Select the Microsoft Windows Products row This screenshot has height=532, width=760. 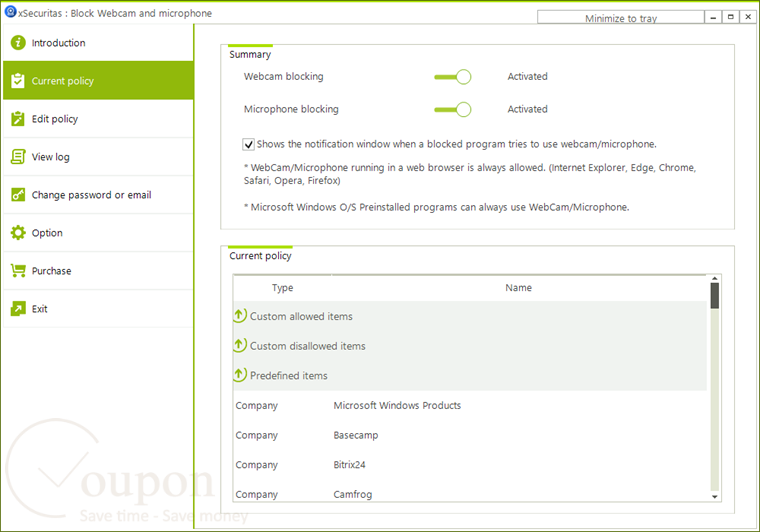470,405
